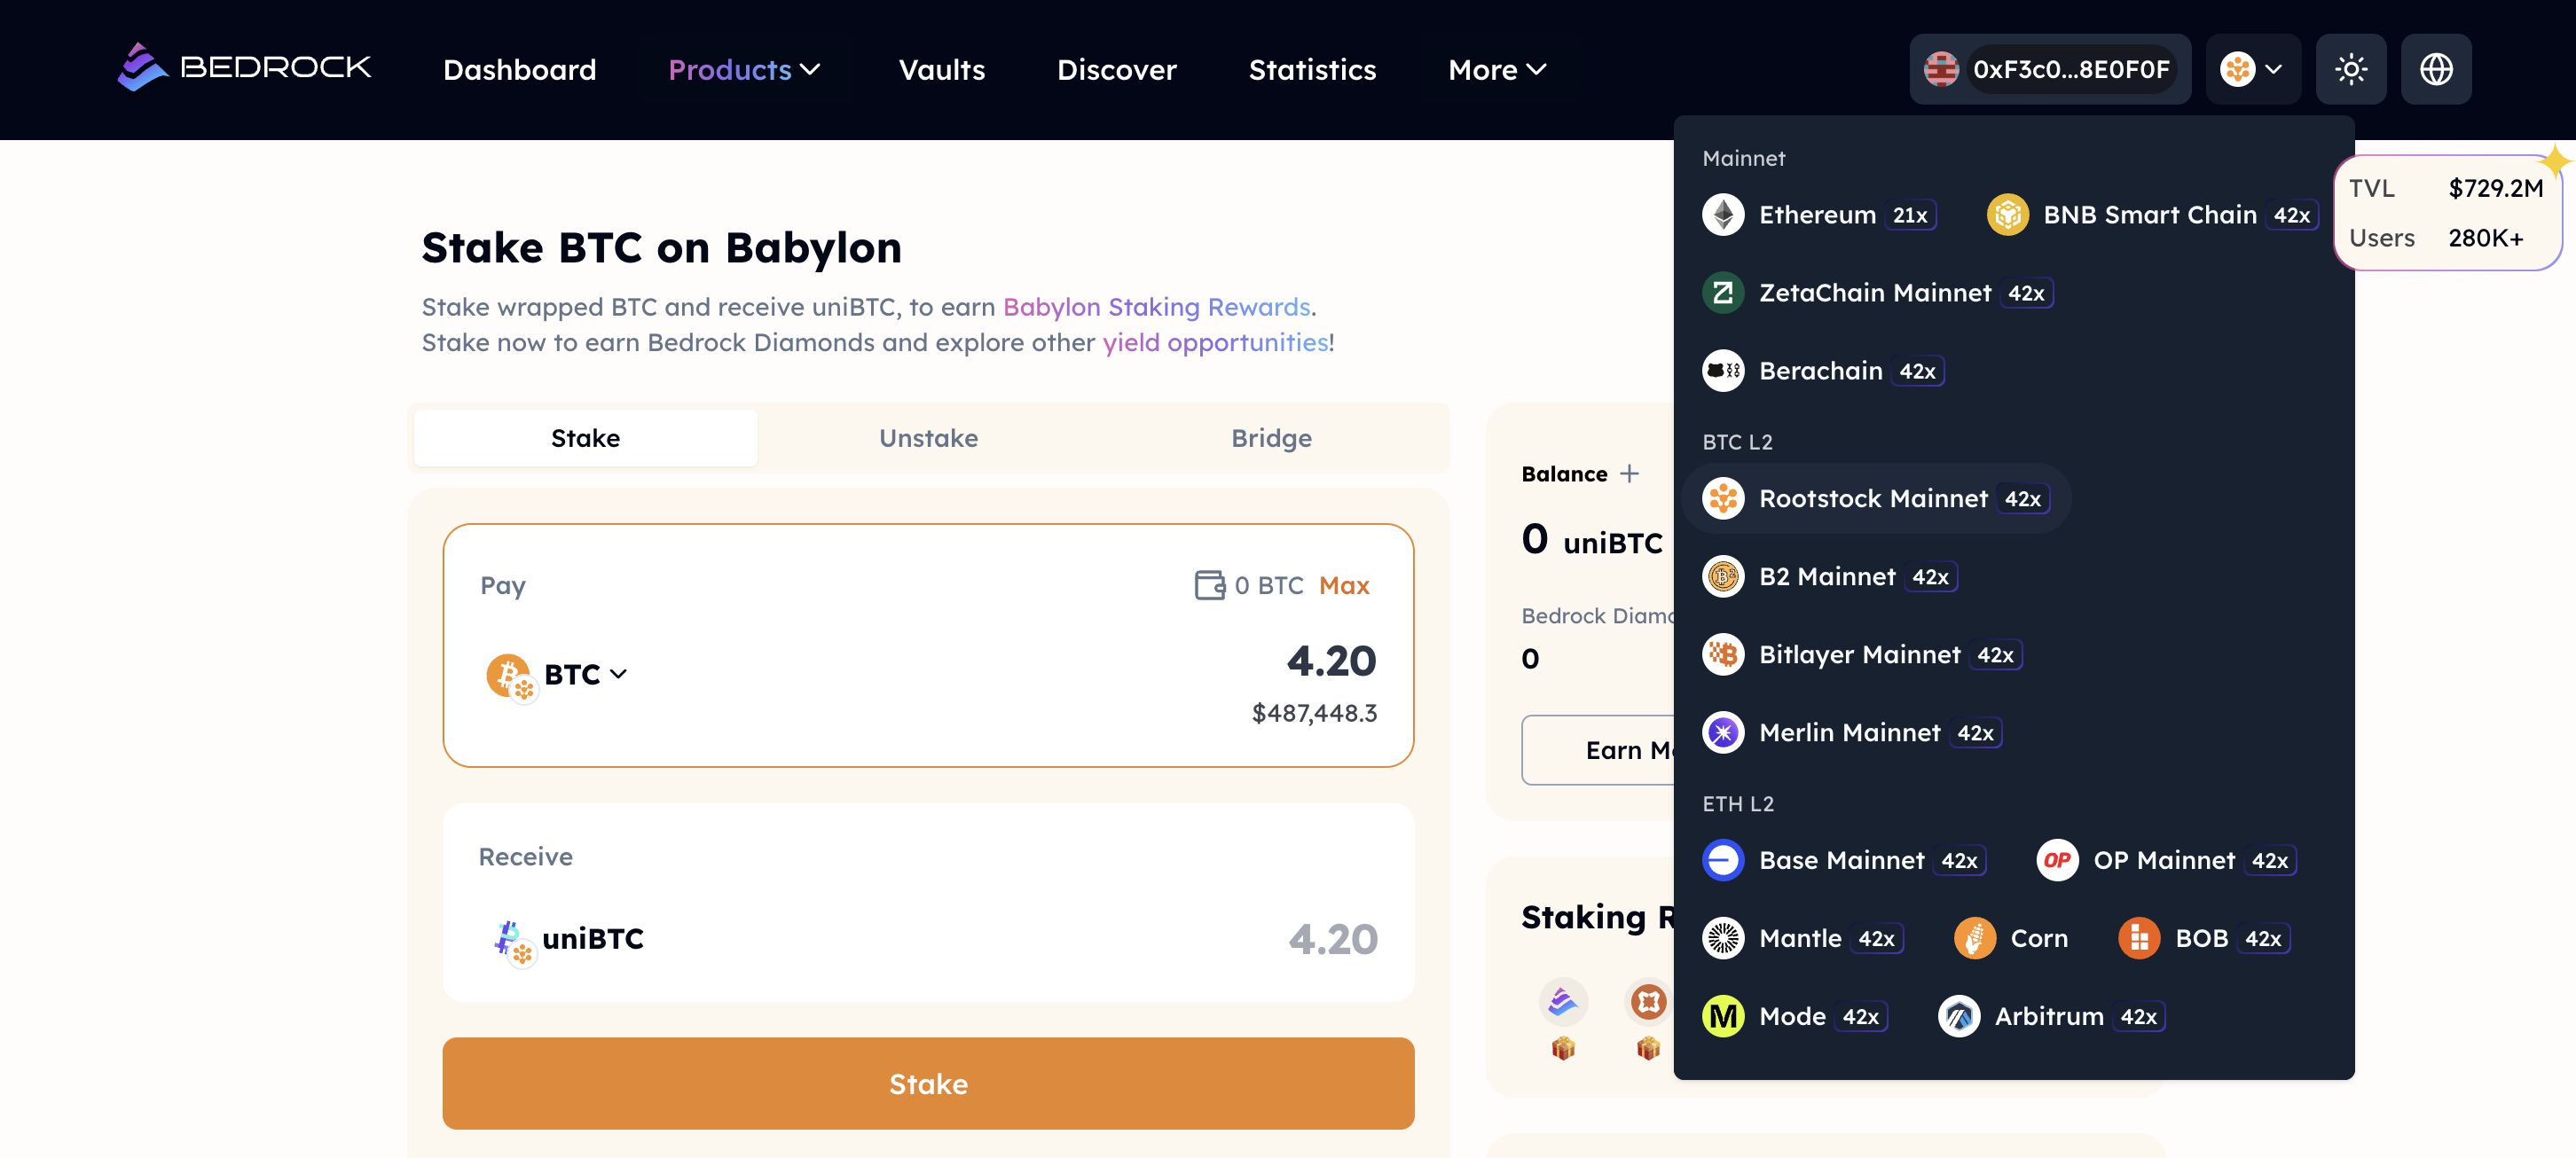The width and height of the screenshot is (2576, 1158).
Task: Switch to BNB Smart Chain network
Action: click(2149, 215)
